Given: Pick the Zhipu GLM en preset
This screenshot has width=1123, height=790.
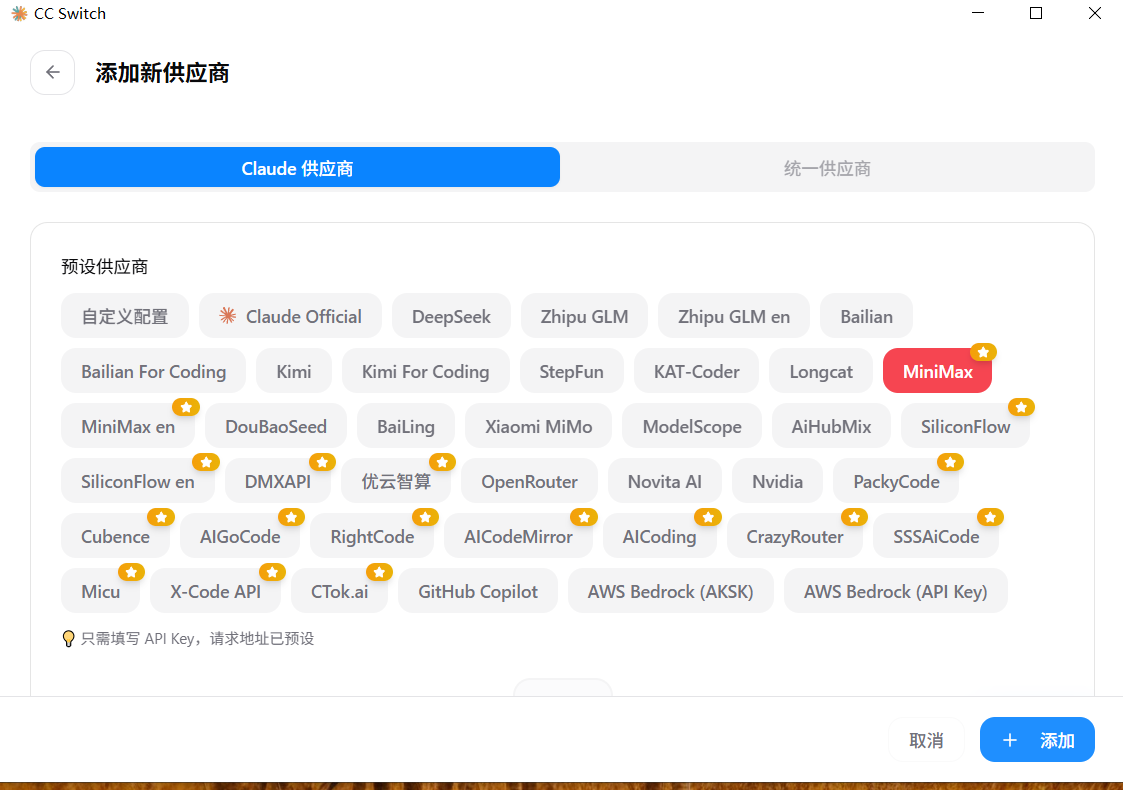Looking at the screenshot, I should (x=734, y=316).
